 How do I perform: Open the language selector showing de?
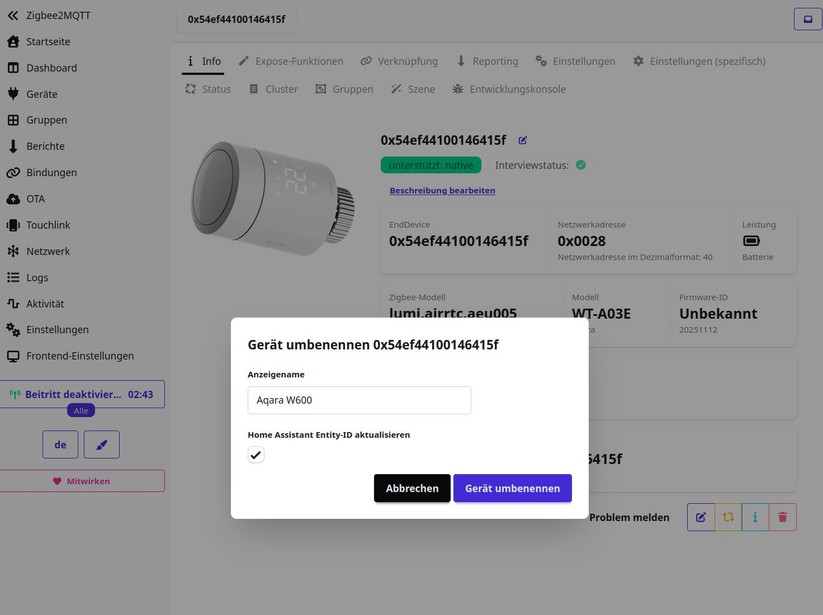(59, 443)
